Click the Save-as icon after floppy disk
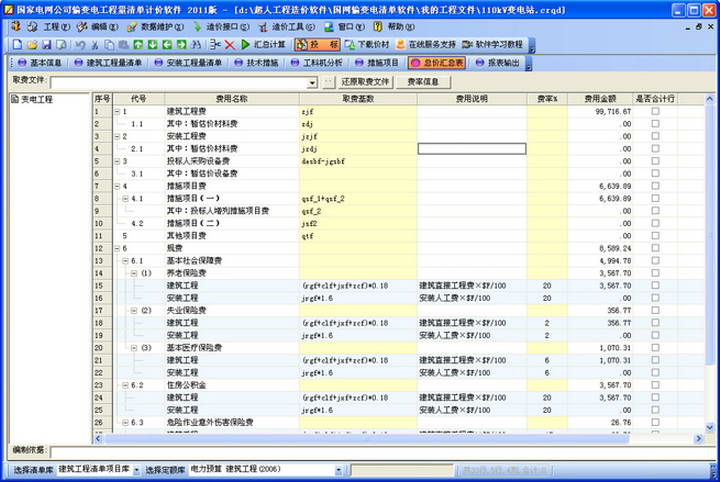 point(61,45)
